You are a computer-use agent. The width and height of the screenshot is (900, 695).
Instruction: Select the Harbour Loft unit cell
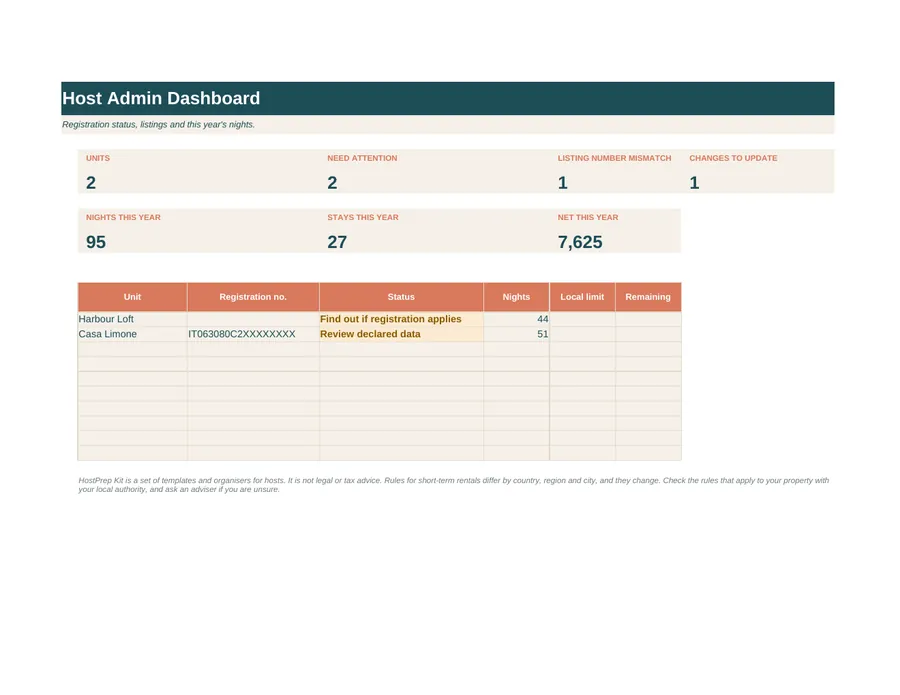pos(133,319)
